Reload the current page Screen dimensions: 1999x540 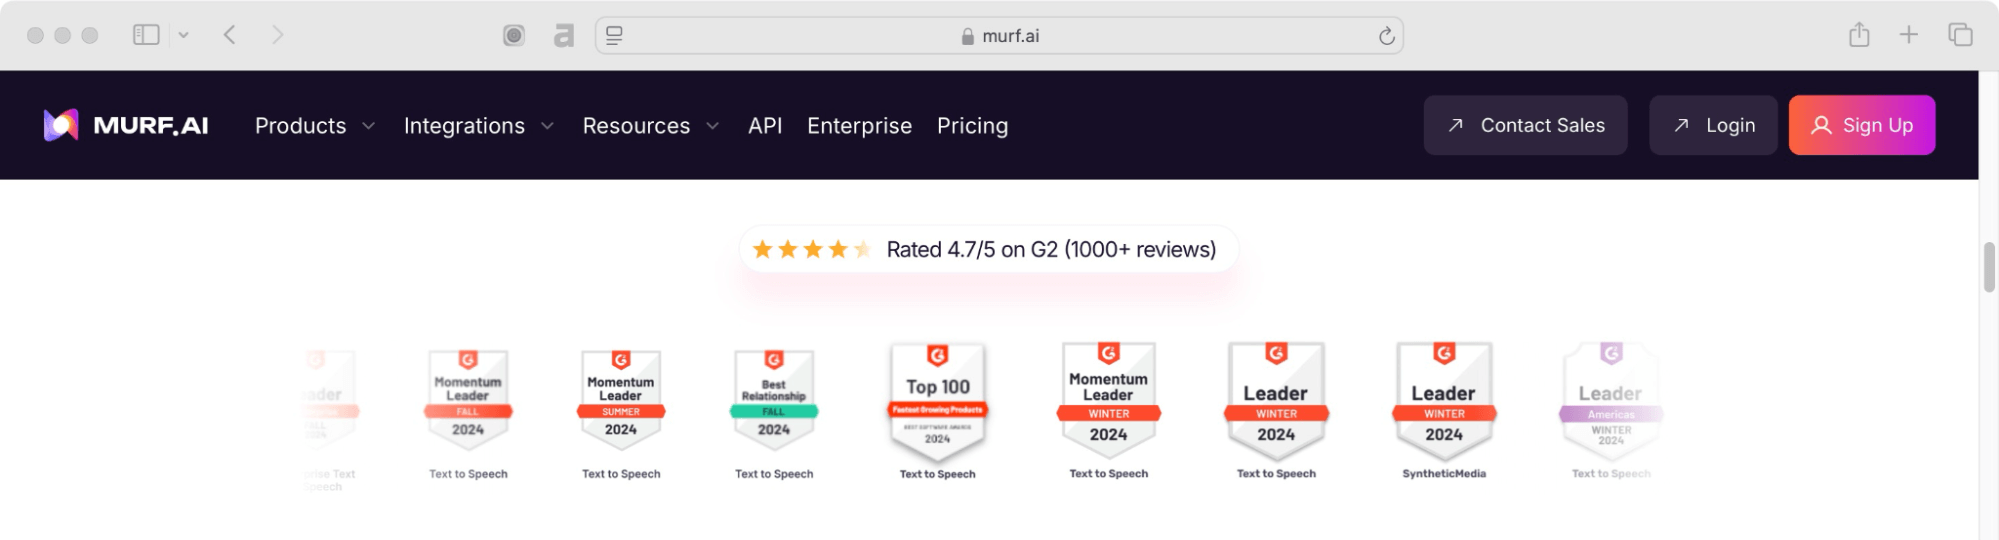point(1386,36)
